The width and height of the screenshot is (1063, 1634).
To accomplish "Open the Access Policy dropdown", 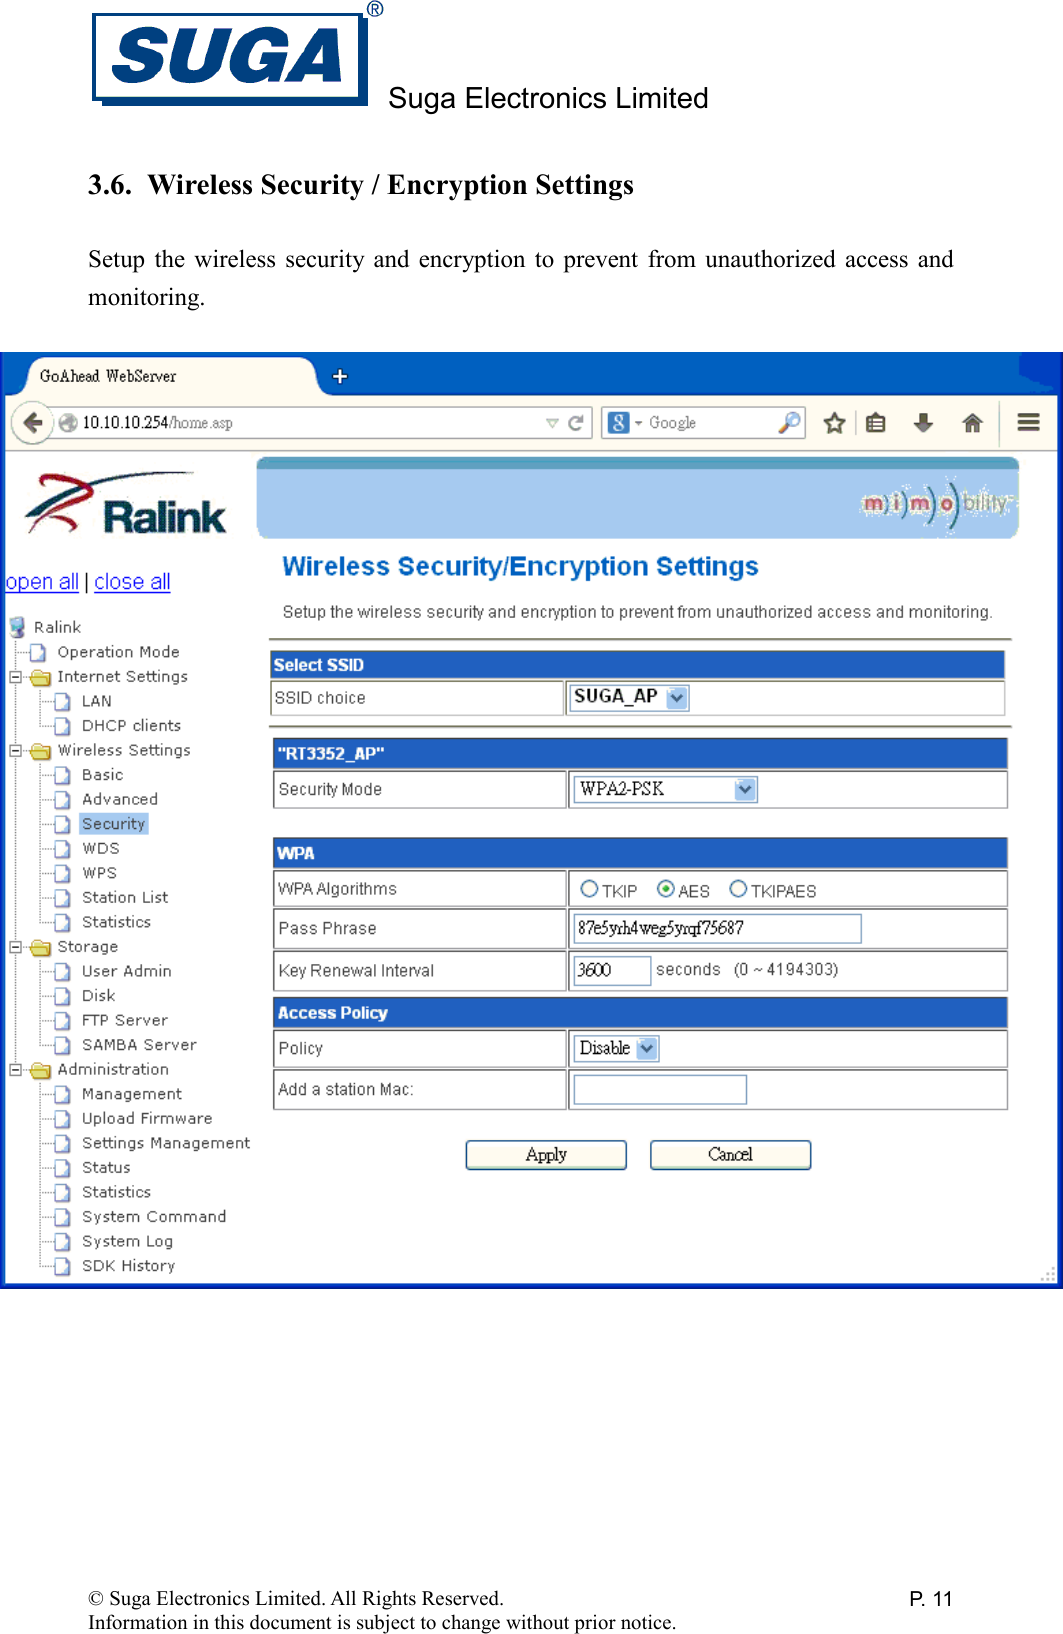I will point(616,1048).
